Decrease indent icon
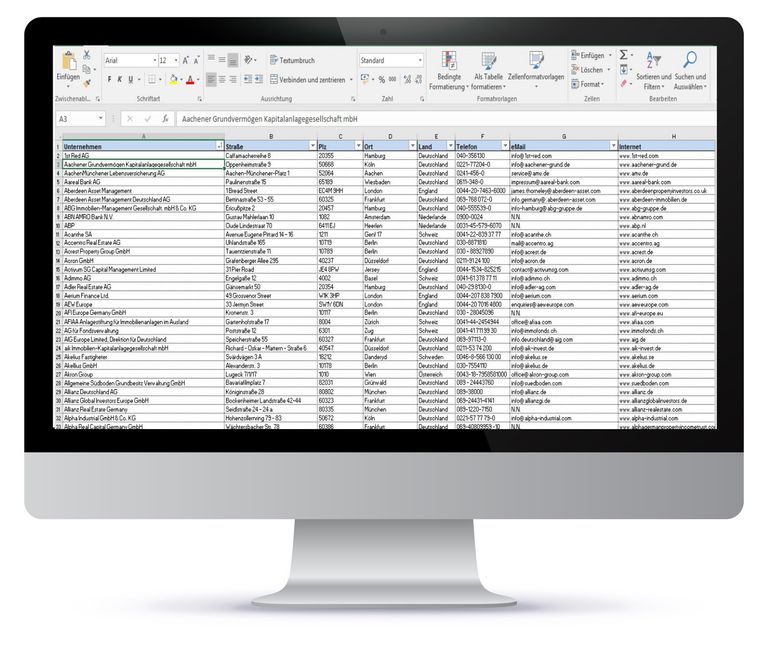The width and height of the screenshot is (768, 647). tap(248, 79)
